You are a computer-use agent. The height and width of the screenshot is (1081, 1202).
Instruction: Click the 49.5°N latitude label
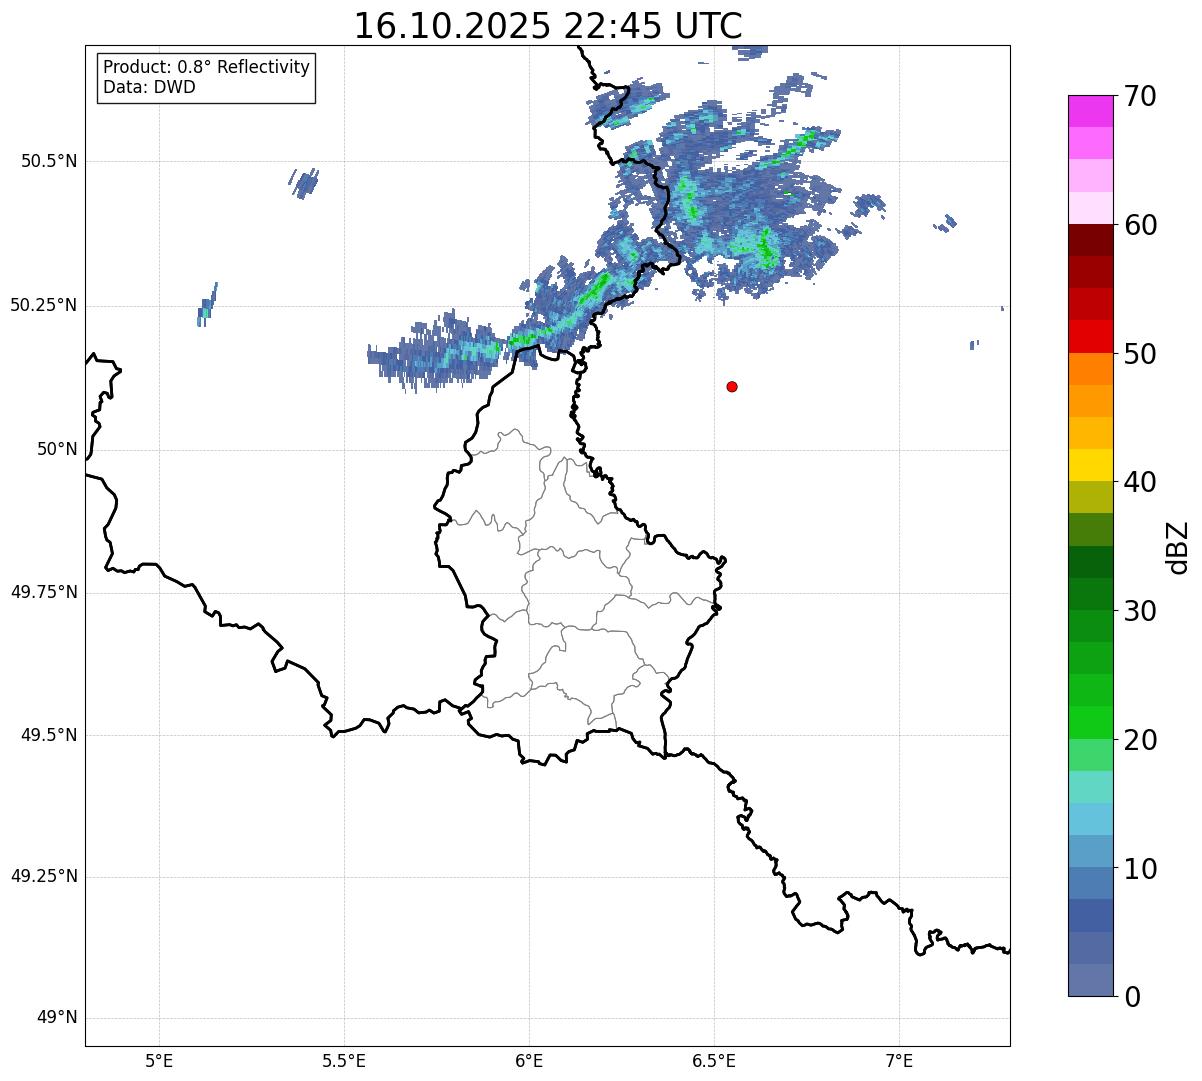tap(49, 735)
